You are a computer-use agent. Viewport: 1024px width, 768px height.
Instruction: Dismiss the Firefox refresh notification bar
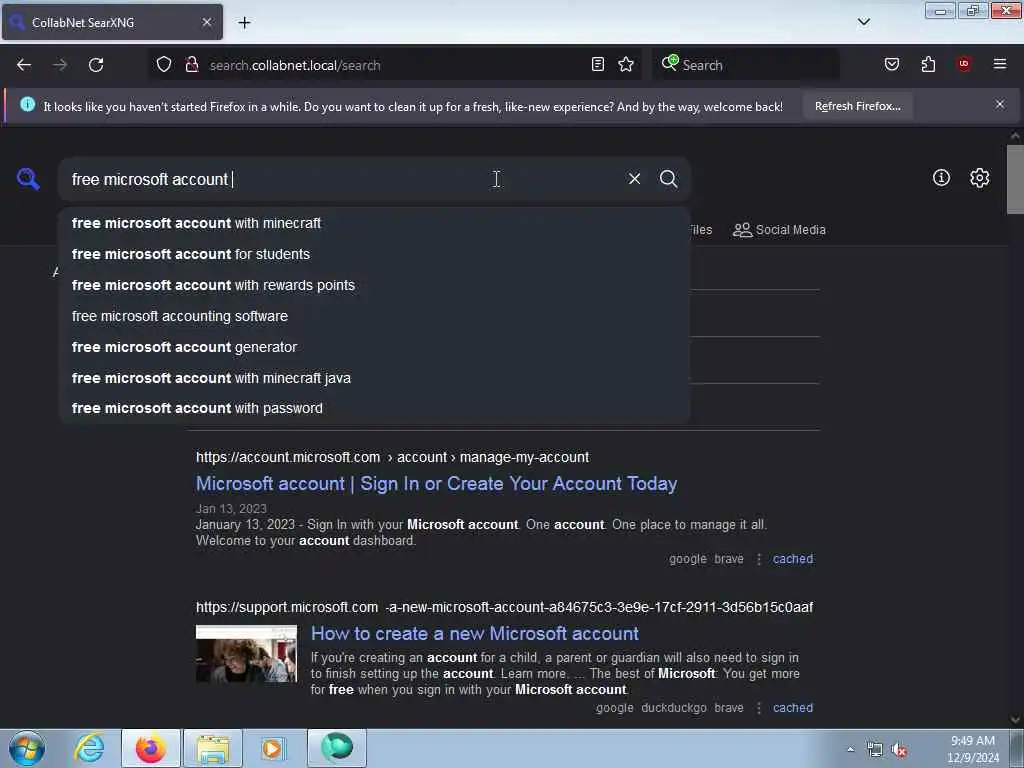[1000, 104]
